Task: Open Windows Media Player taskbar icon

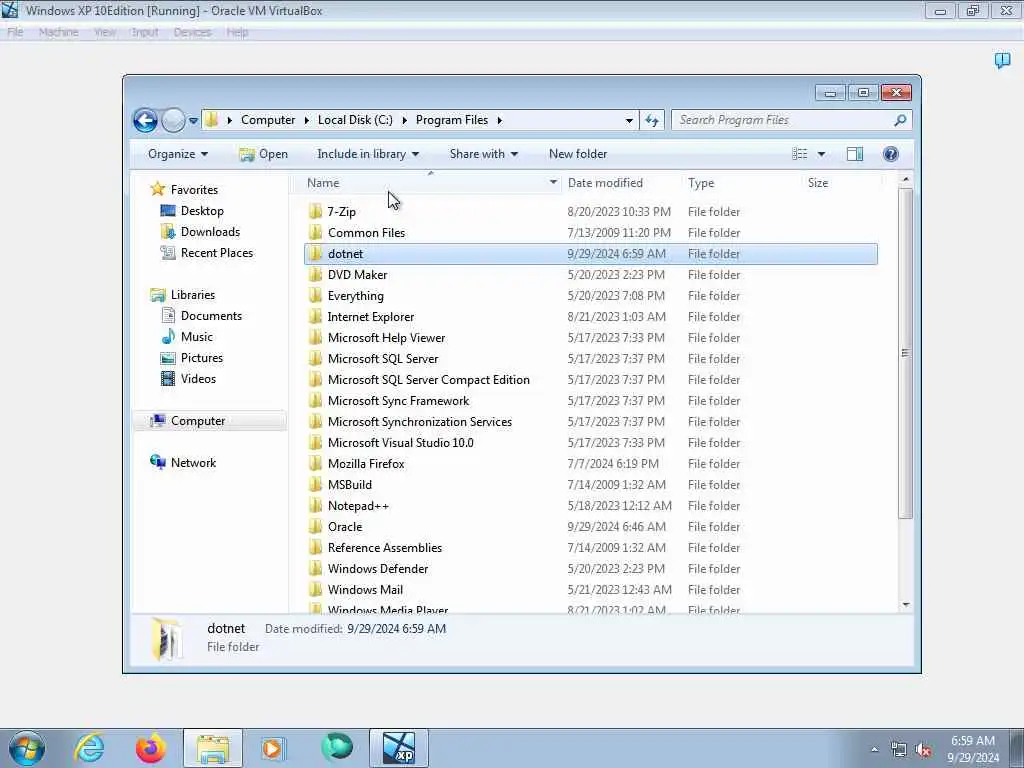Action: (272, 748)
